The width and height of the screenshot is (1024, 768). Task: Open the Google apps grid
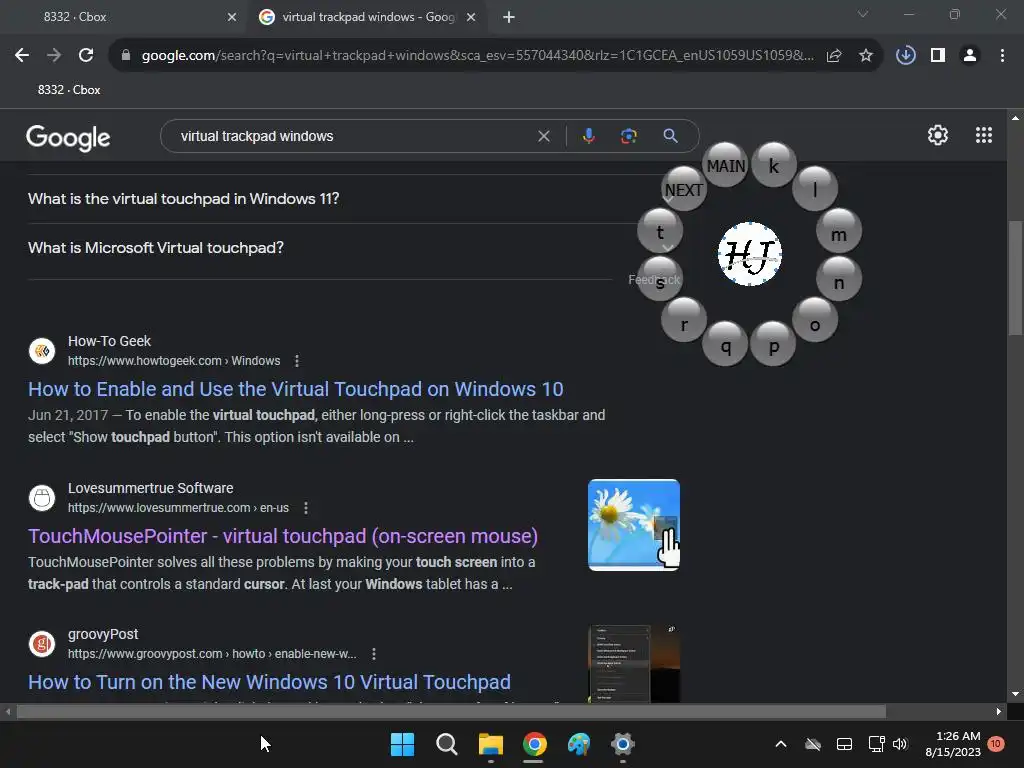point(984,135)
